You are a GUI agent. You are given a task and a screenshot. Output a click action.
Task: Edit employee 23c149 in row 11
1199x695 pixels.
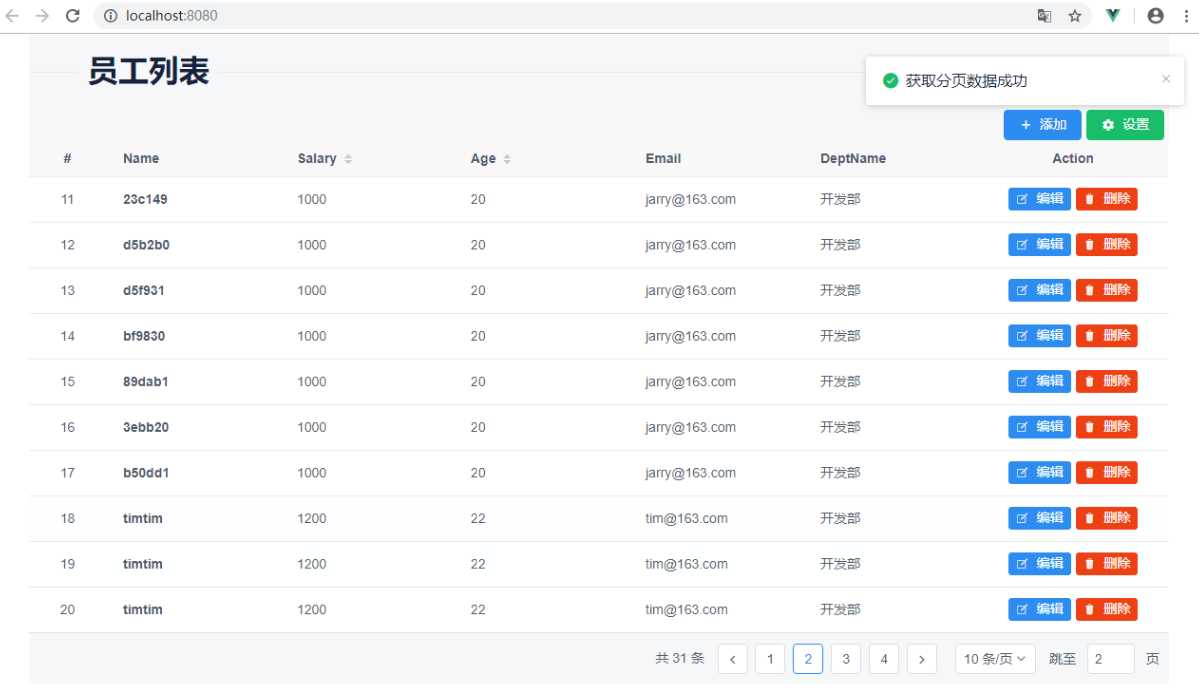1039,199
